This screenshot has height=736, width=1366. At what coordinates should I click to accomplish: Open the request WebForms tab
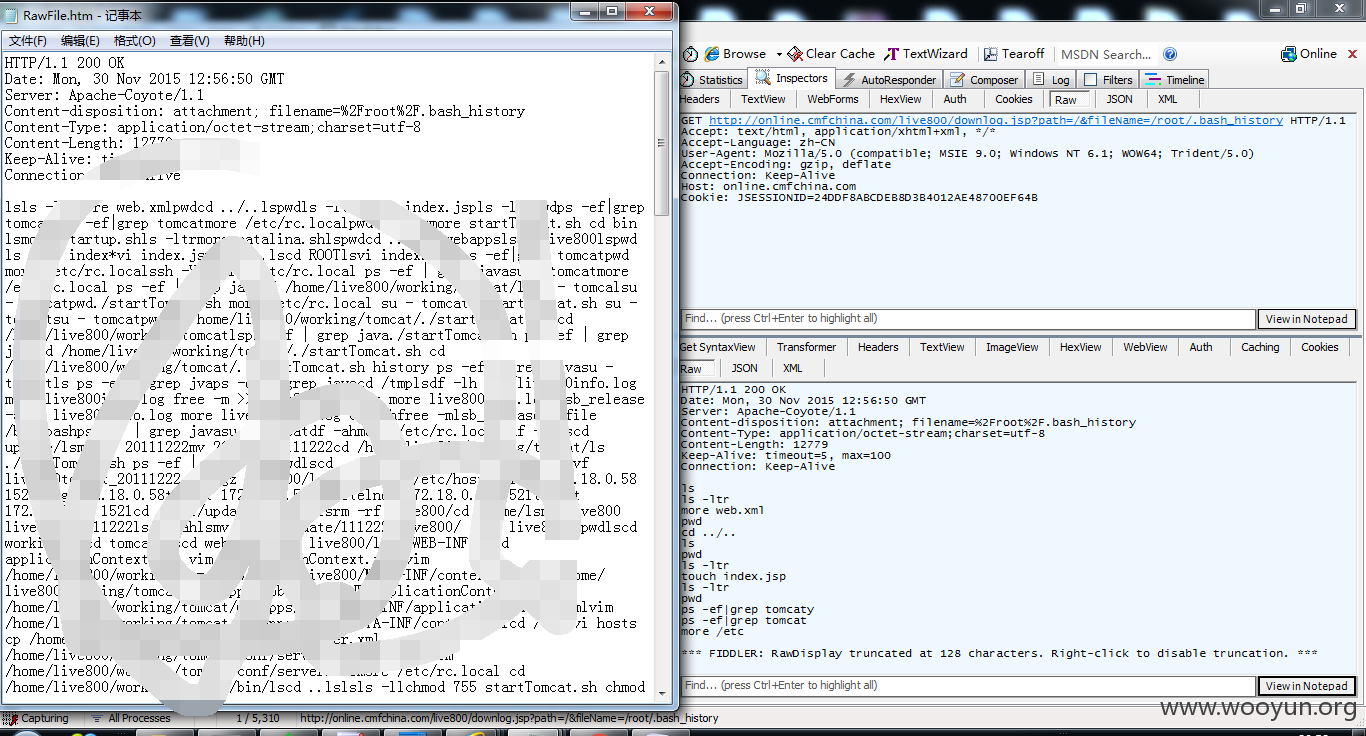(833, 99)
